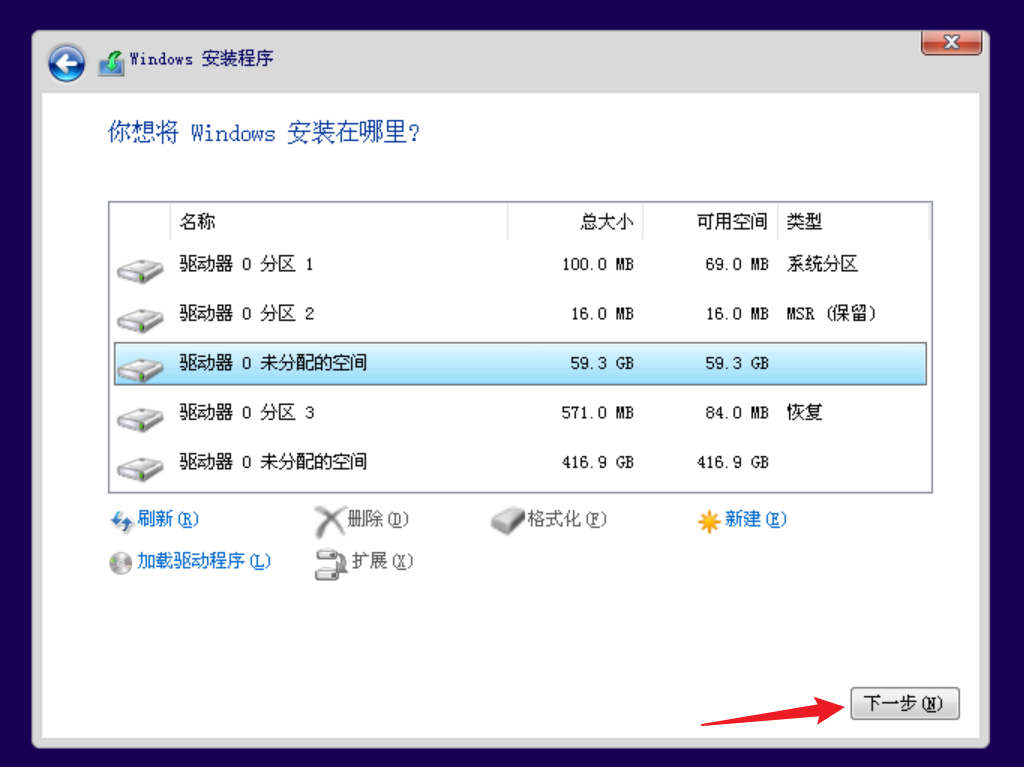Image resolution: width=1024 pixels, height=767 pixels.
Task: Click the 69.0 MB free space cell
Action: click(x=737, y=265)
